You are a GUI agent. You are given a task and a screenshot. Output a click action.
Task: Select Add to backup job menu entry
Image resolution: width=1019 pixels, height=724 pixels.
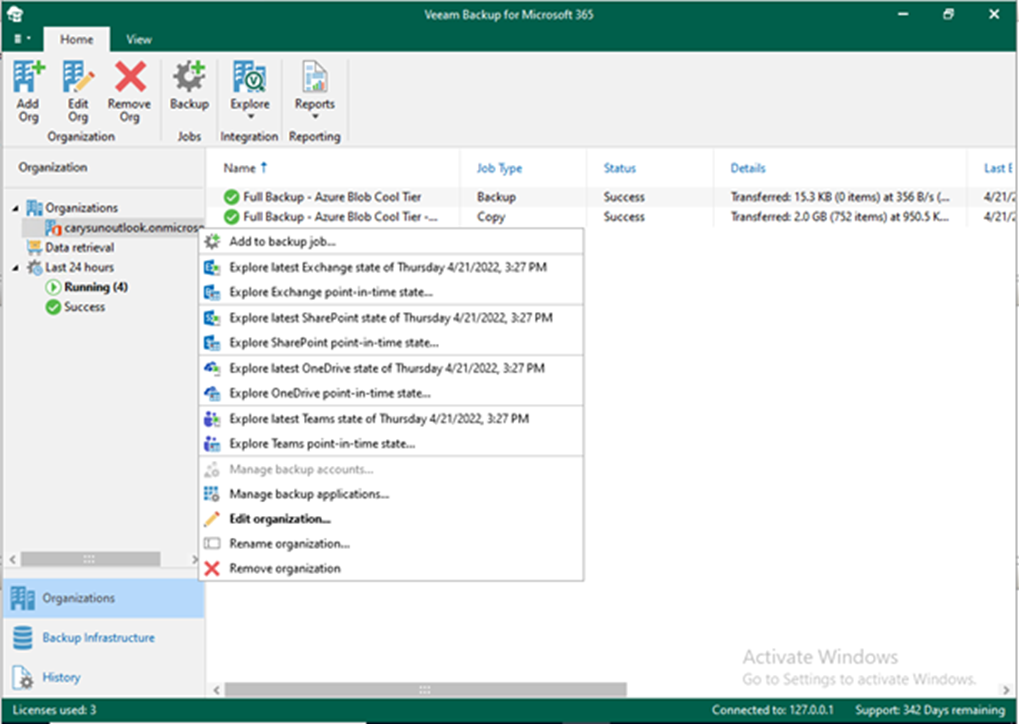pyautogui.click(x=282, y=242)
